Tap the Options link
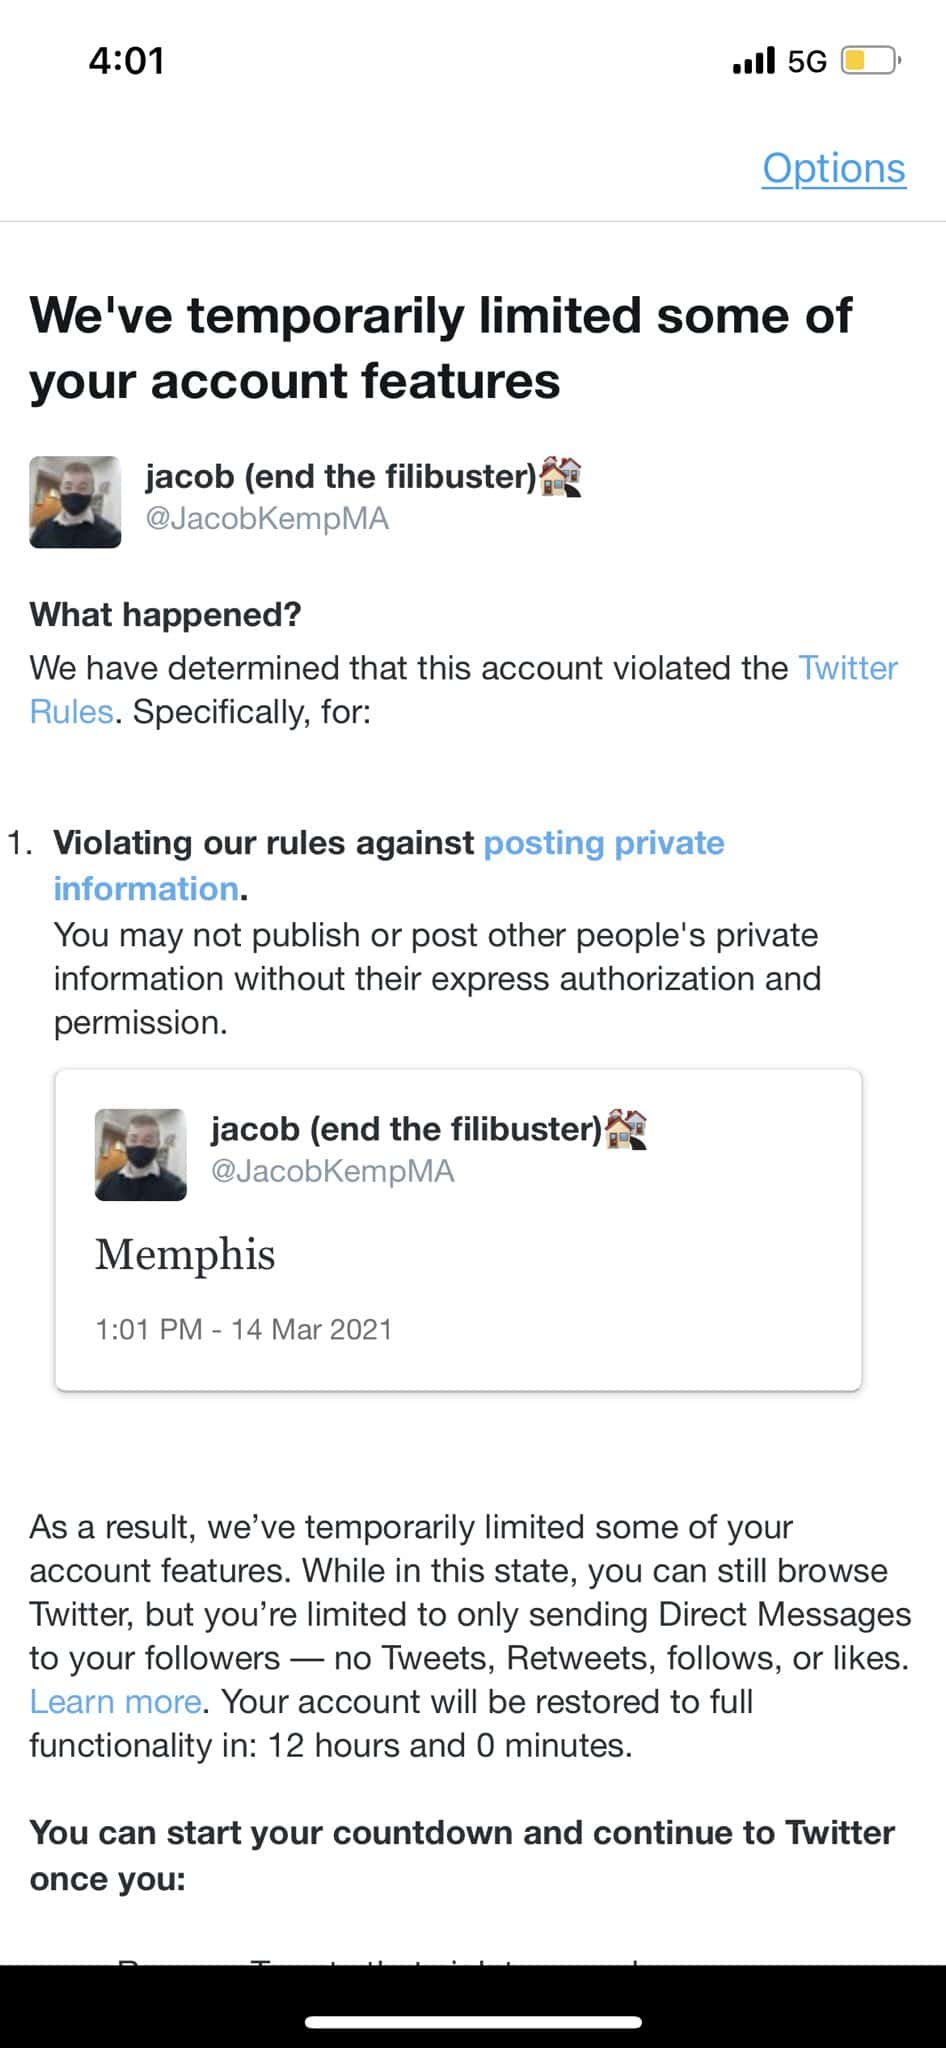The width and height of the screenshot is (946, 2048). coord(833,168)
